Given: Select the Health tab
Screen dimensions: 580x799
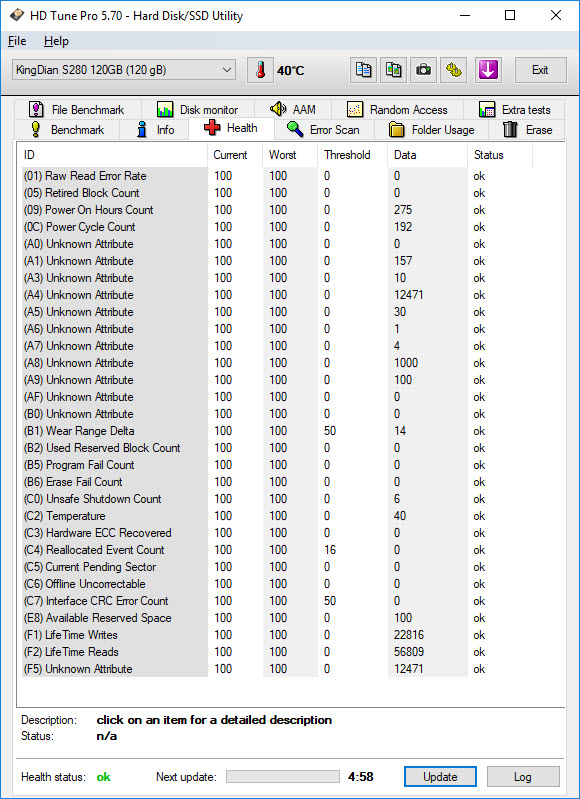Looking at the screenshot, I should tap(231, 128).
